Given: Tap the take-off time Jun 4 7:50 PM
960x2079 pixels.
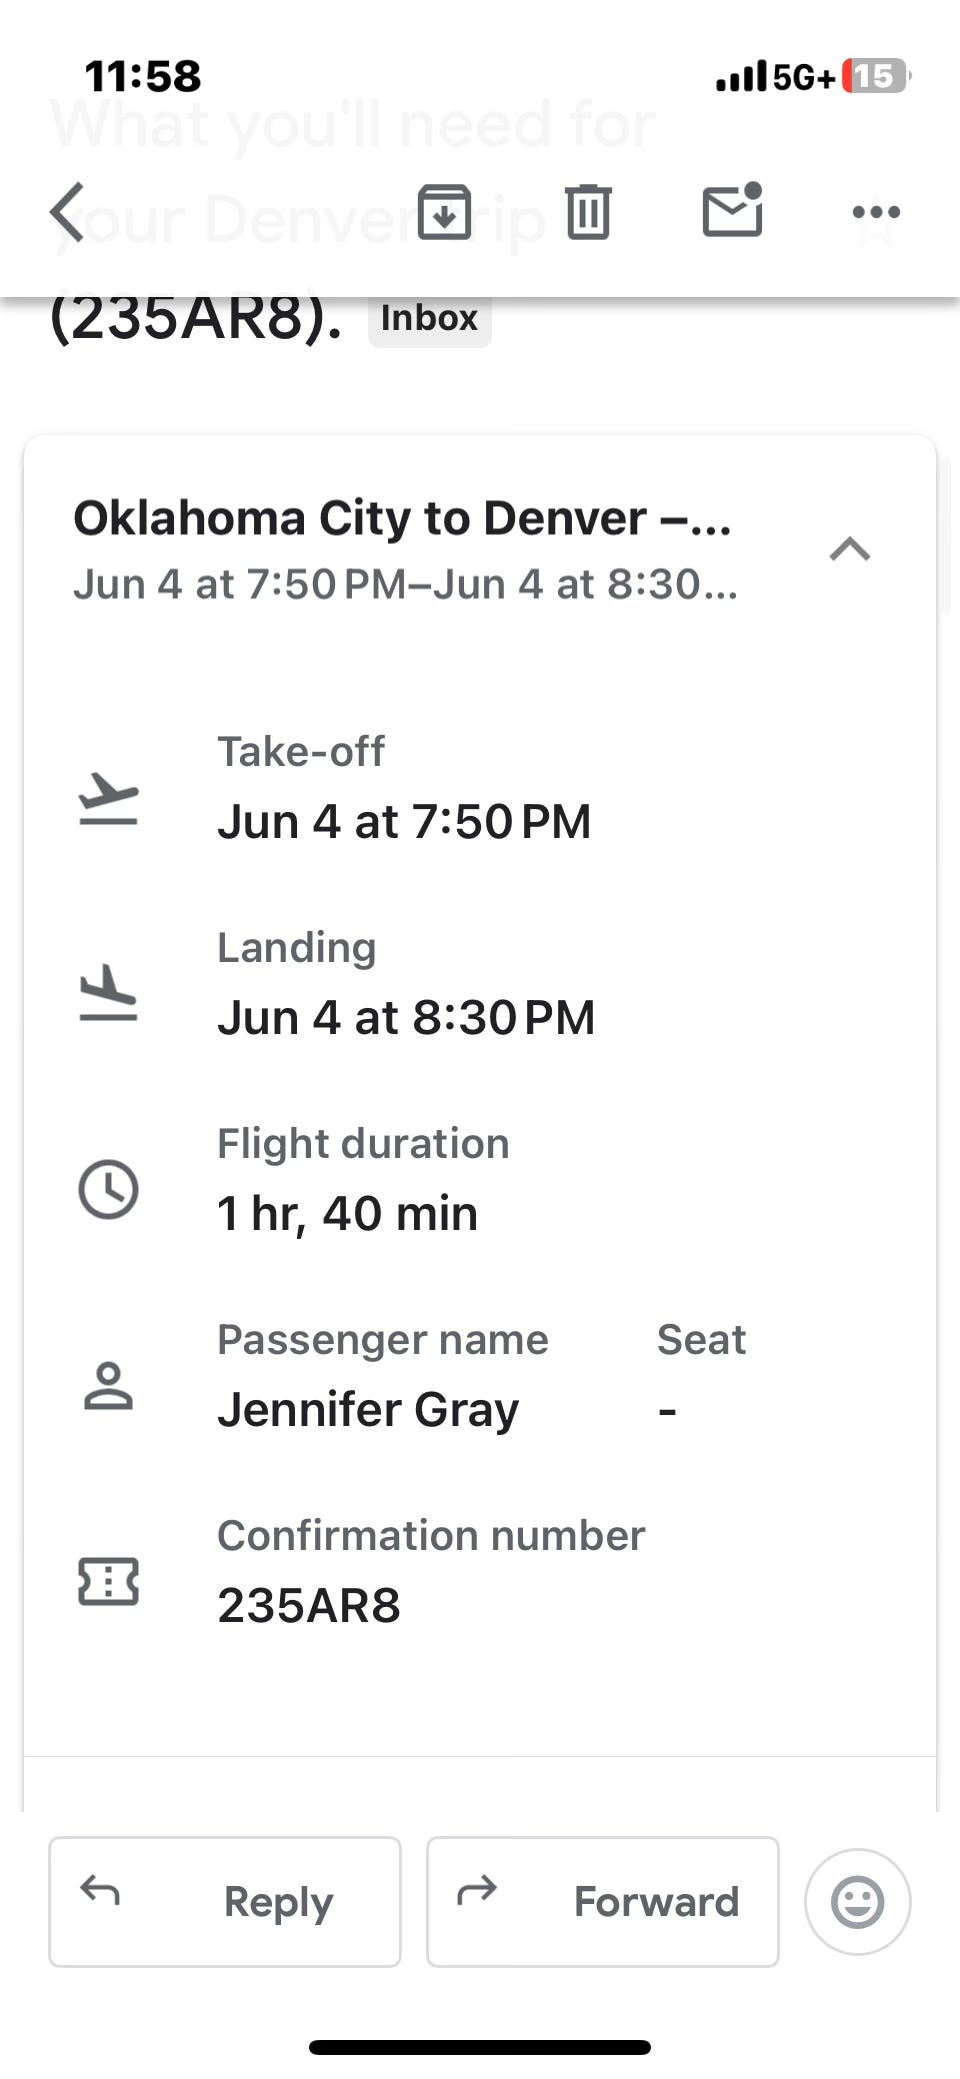Looking at the screenshot, I should [404, 822].
